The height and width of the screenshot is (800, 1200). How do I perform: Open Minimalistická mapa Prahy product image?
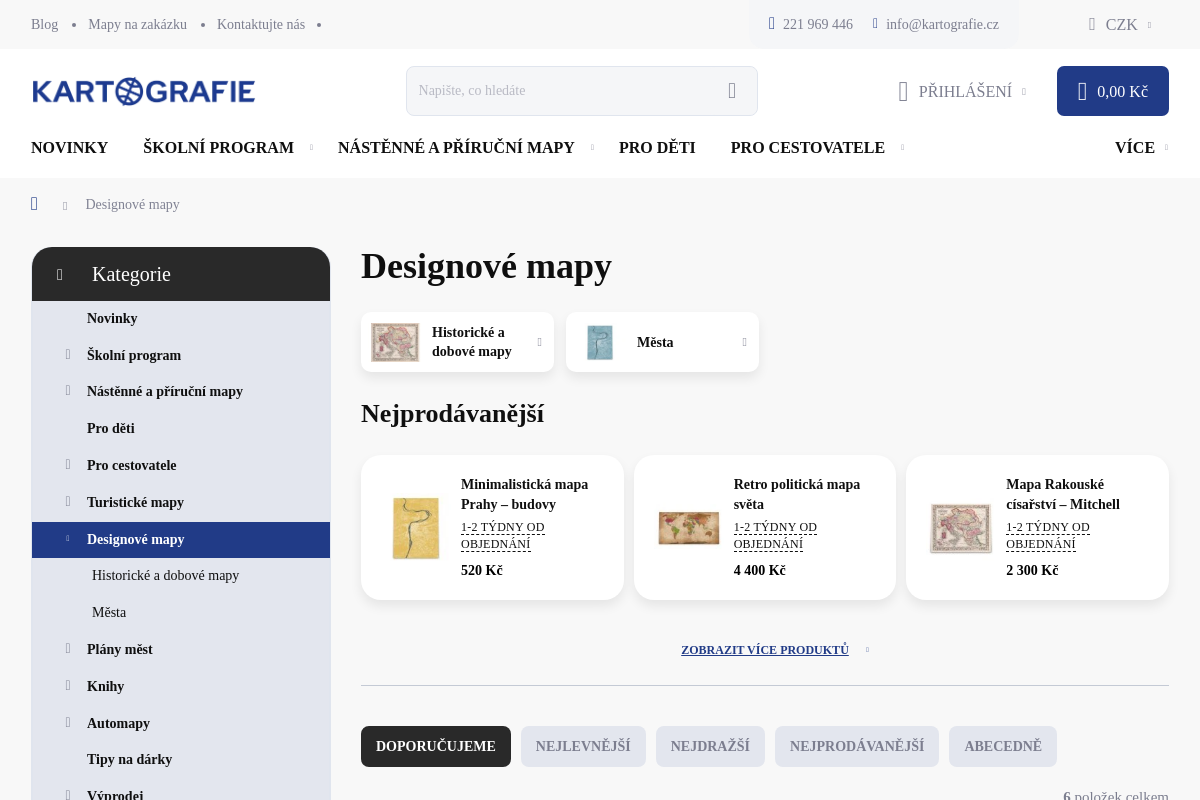(x=416, y=528)
